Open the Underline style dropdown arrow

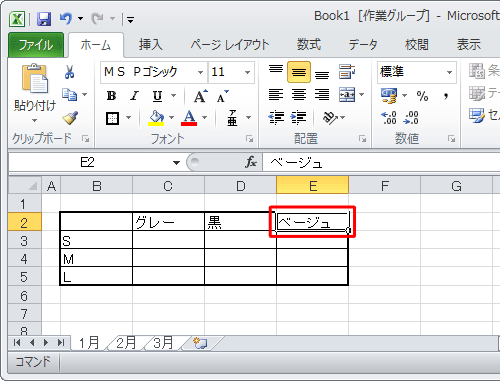[x=173, y=96]
